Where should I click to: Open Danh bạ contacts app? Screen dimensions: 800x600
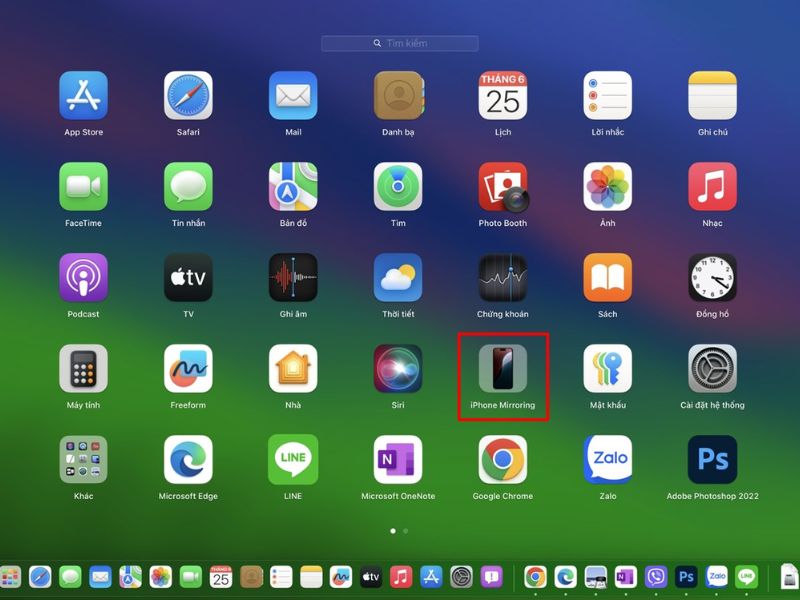point(398,95)
